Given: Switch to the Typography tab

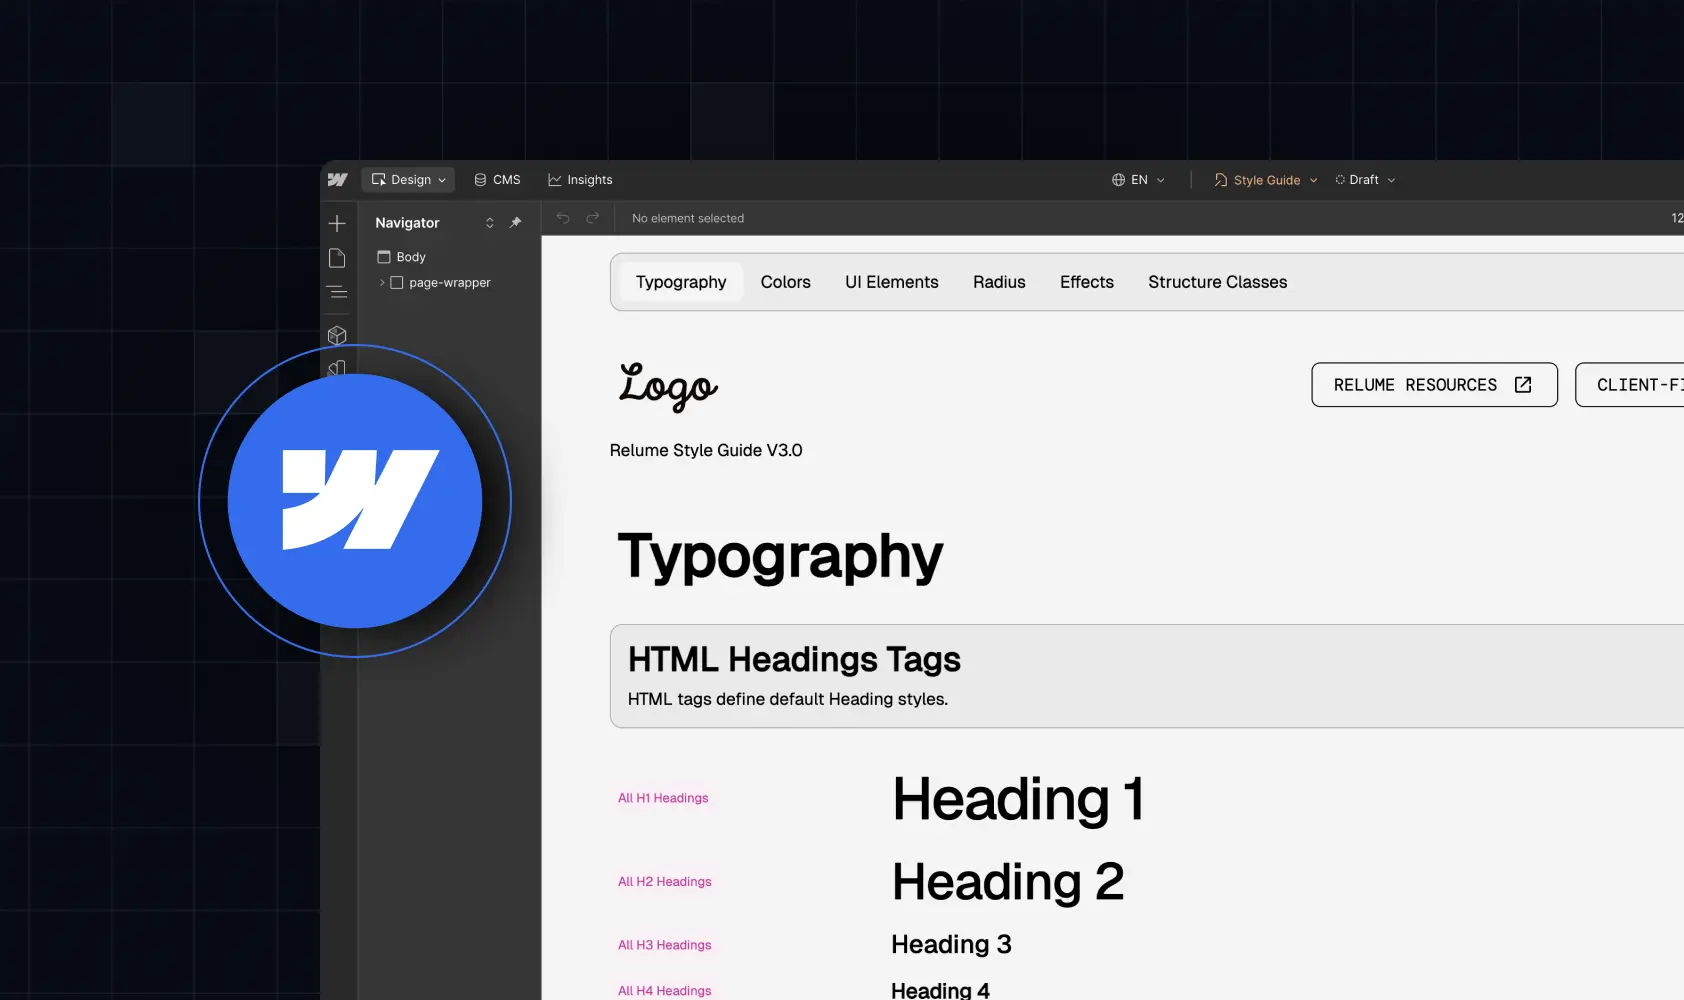Looking at the screenshot, I should (681, 282).
